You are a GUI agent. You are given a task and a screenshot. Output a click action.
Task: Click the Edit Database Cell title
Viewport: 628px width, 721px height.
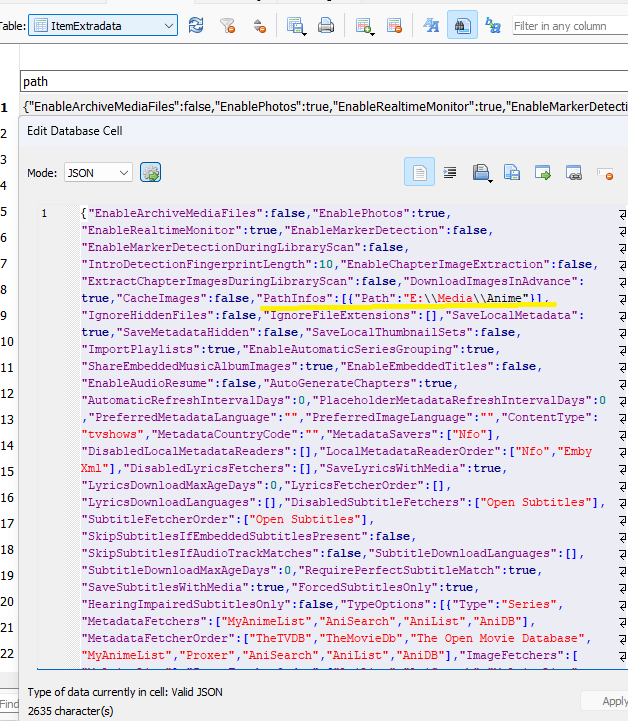tap(74, 131)
